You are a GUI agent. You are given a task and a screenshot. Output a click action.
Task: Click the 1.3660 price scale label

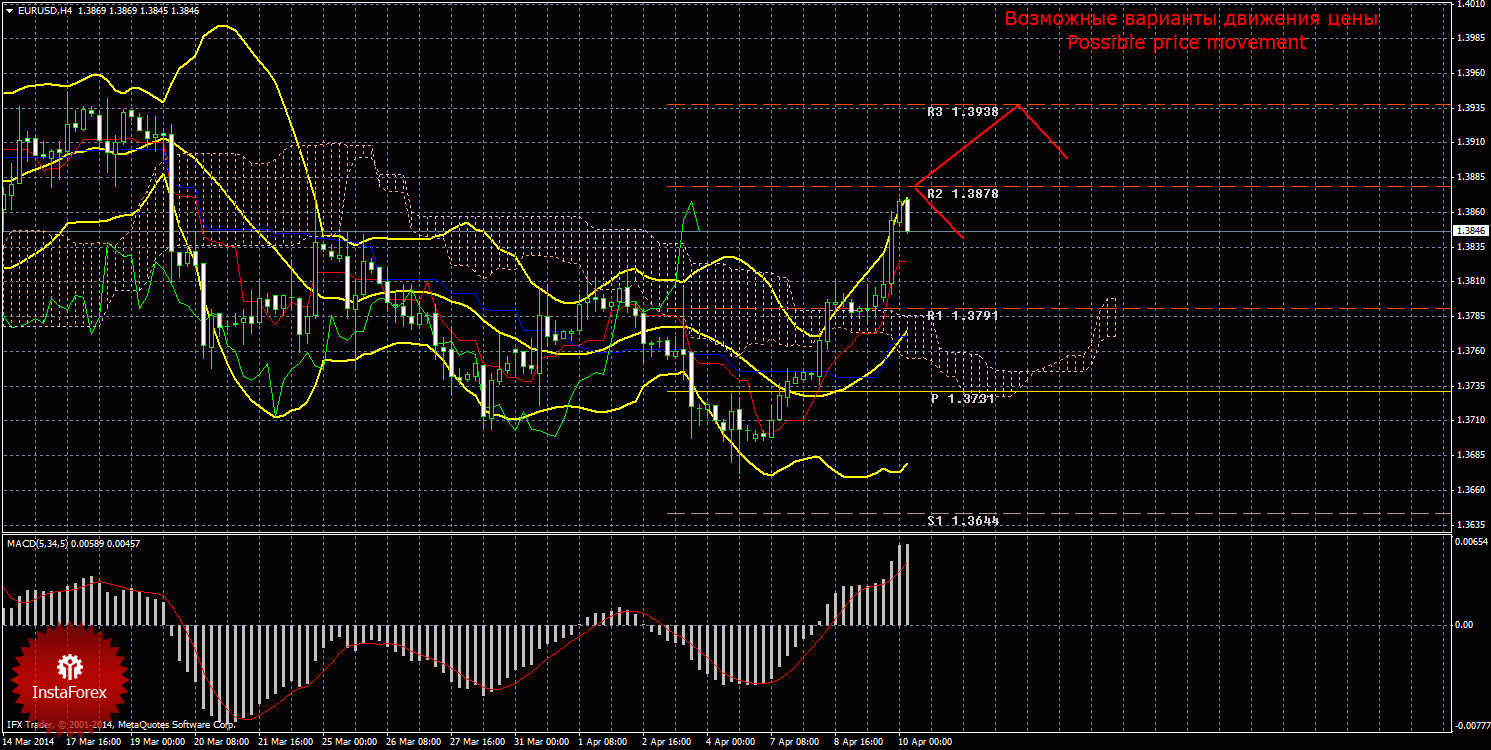coord(1470,490)
